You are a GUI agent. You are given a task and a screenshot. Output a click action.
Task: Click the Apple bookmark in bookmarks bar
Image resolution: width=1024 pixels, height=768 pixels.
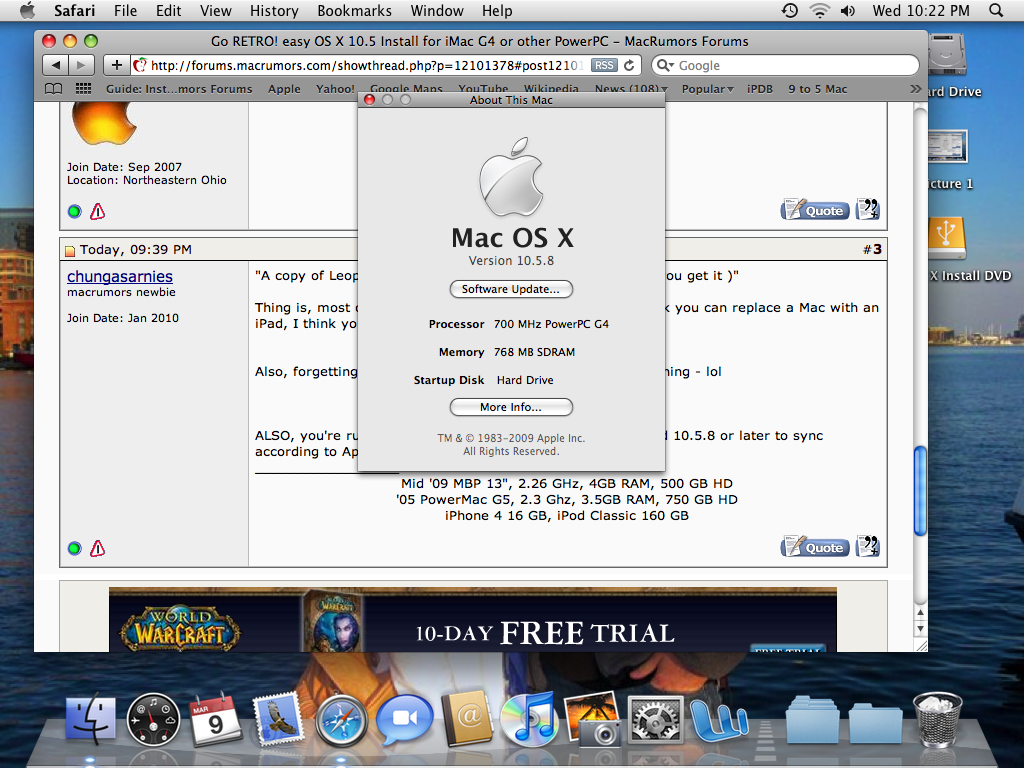284,89
